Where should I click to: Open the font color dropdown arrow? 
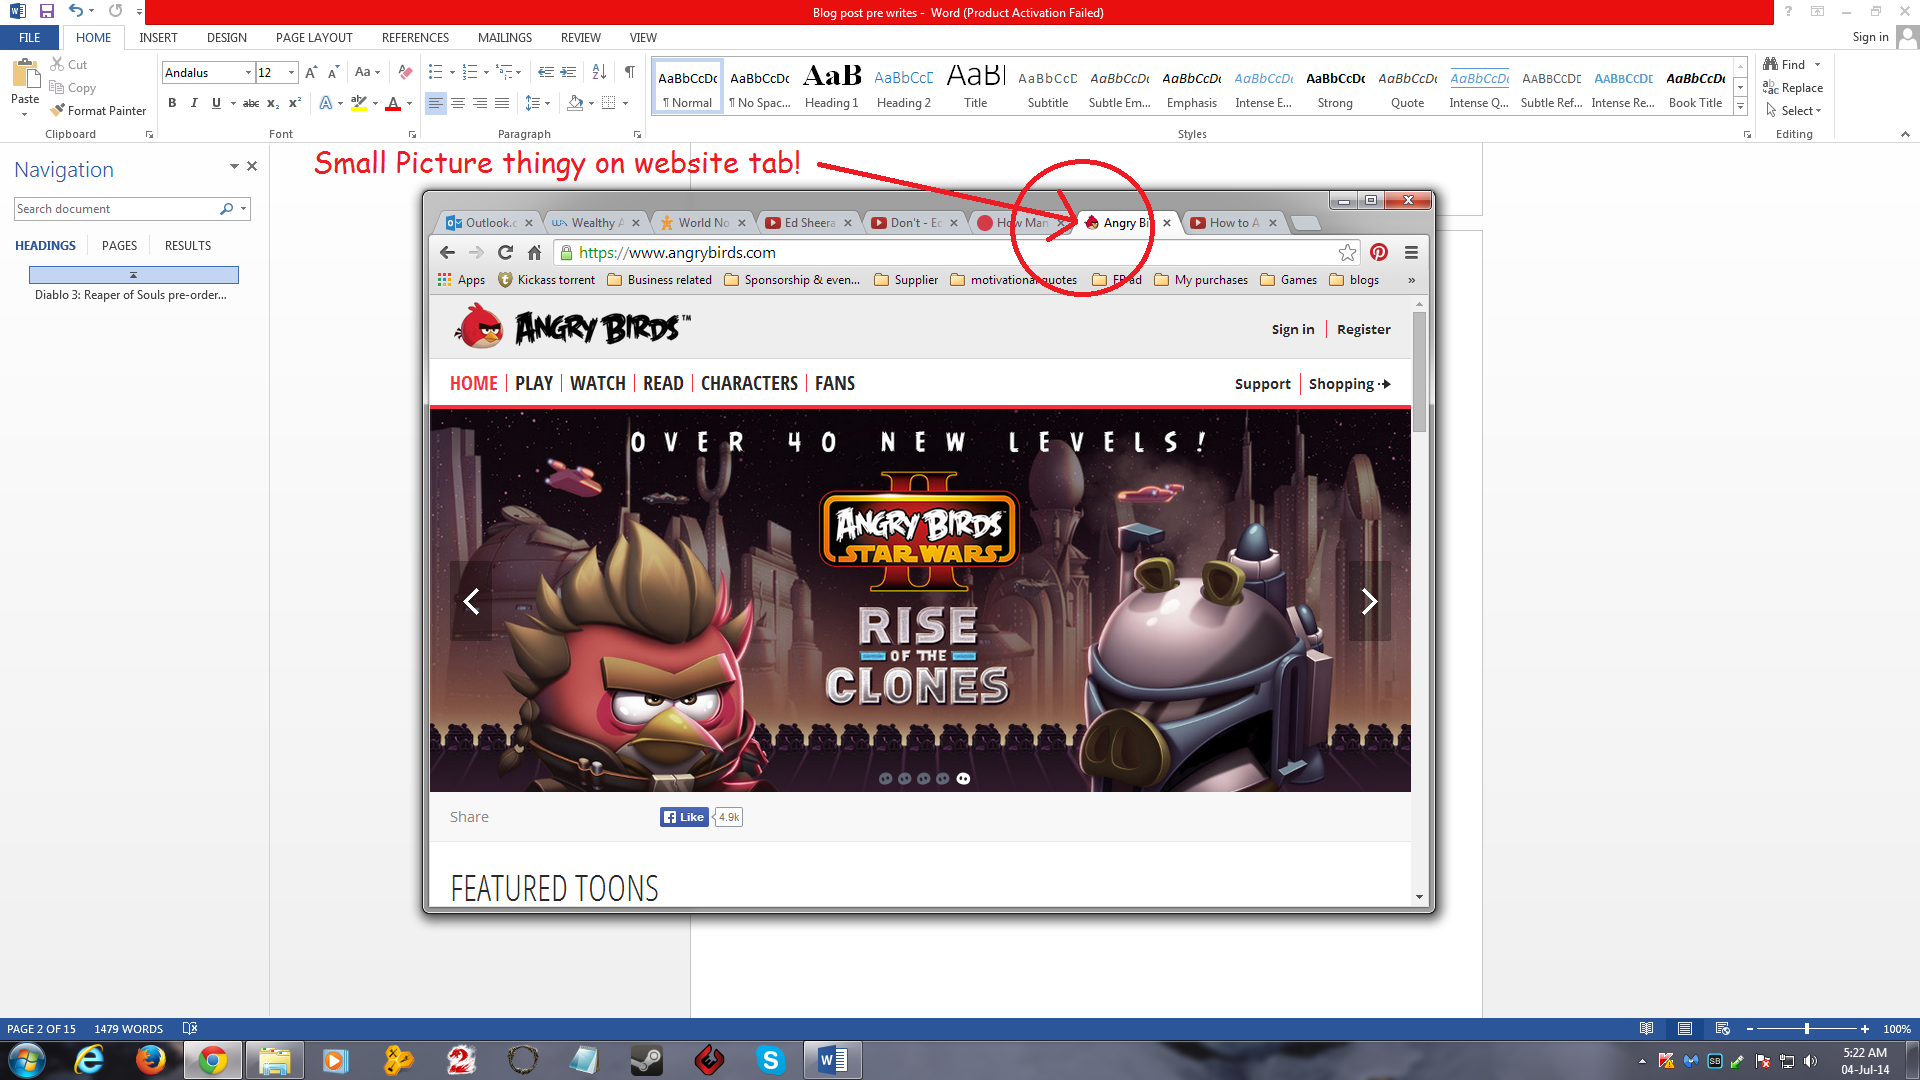(x=409, y=102)
